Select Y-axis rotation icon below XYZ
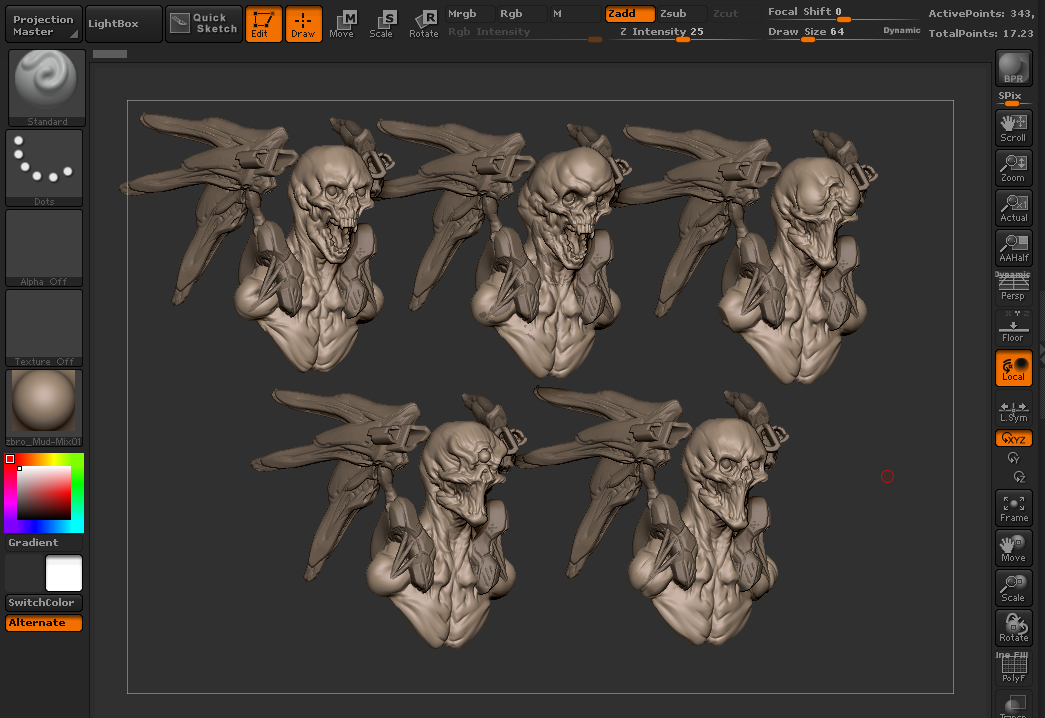1045x718 pixels. tap(1014, 458)
